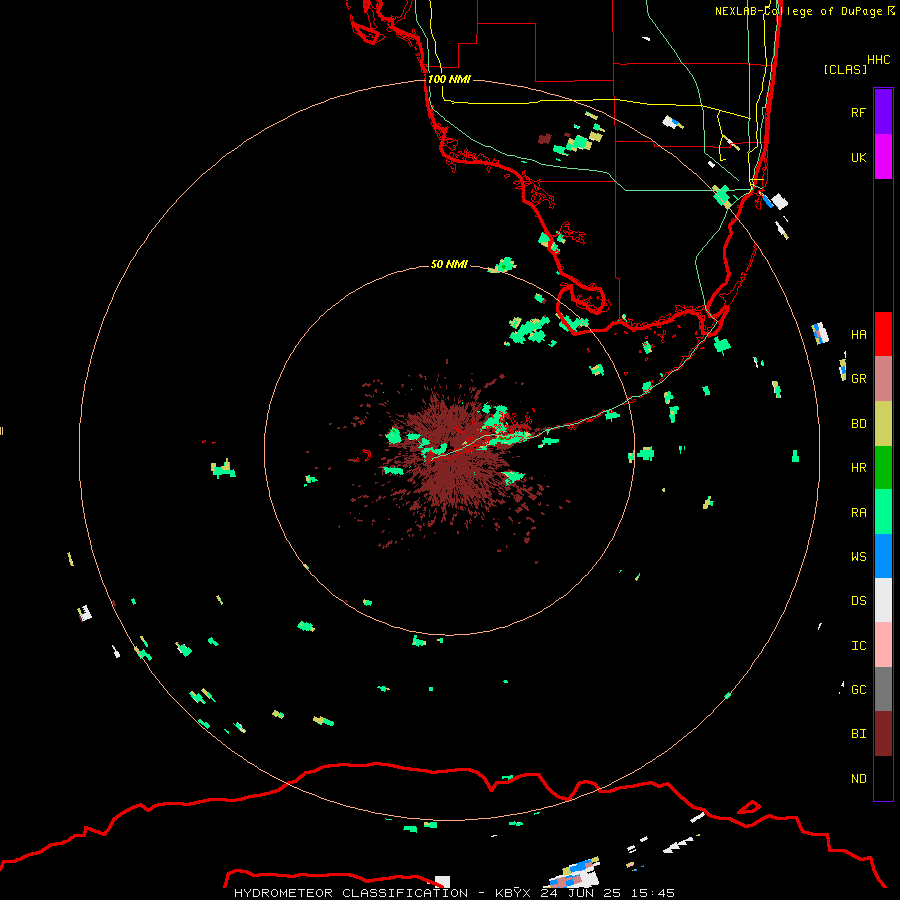Image resolution: width=900 pixels, height=900 pixels.
Task: Click the HR dark green legend swatch
Action: click(883, 468)
